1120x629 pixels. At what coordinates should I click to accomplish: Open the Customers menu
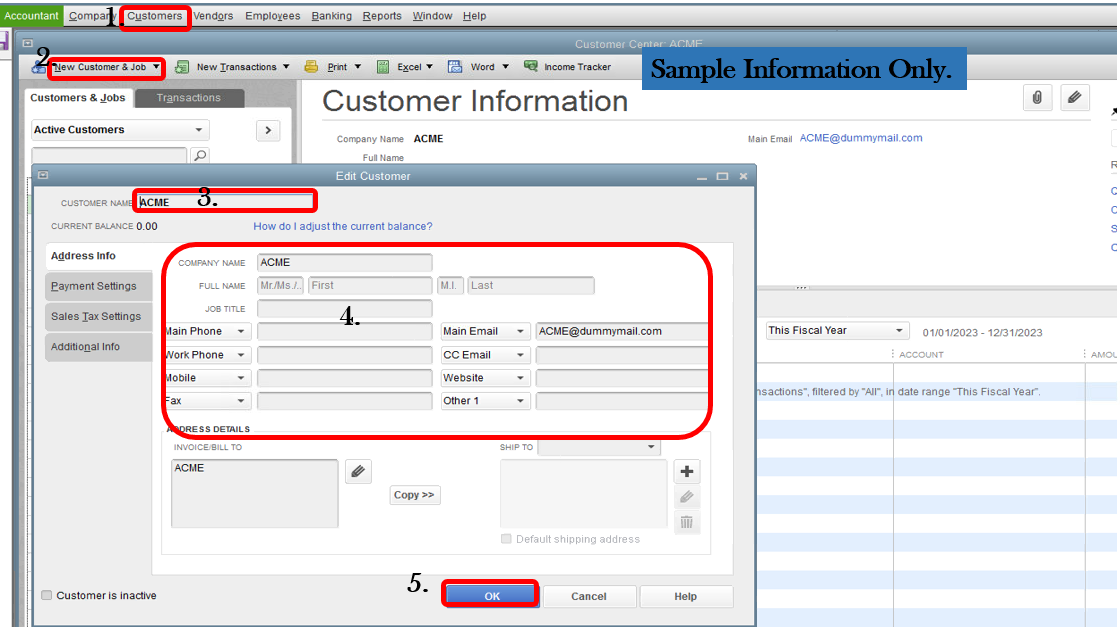[154, 16]
